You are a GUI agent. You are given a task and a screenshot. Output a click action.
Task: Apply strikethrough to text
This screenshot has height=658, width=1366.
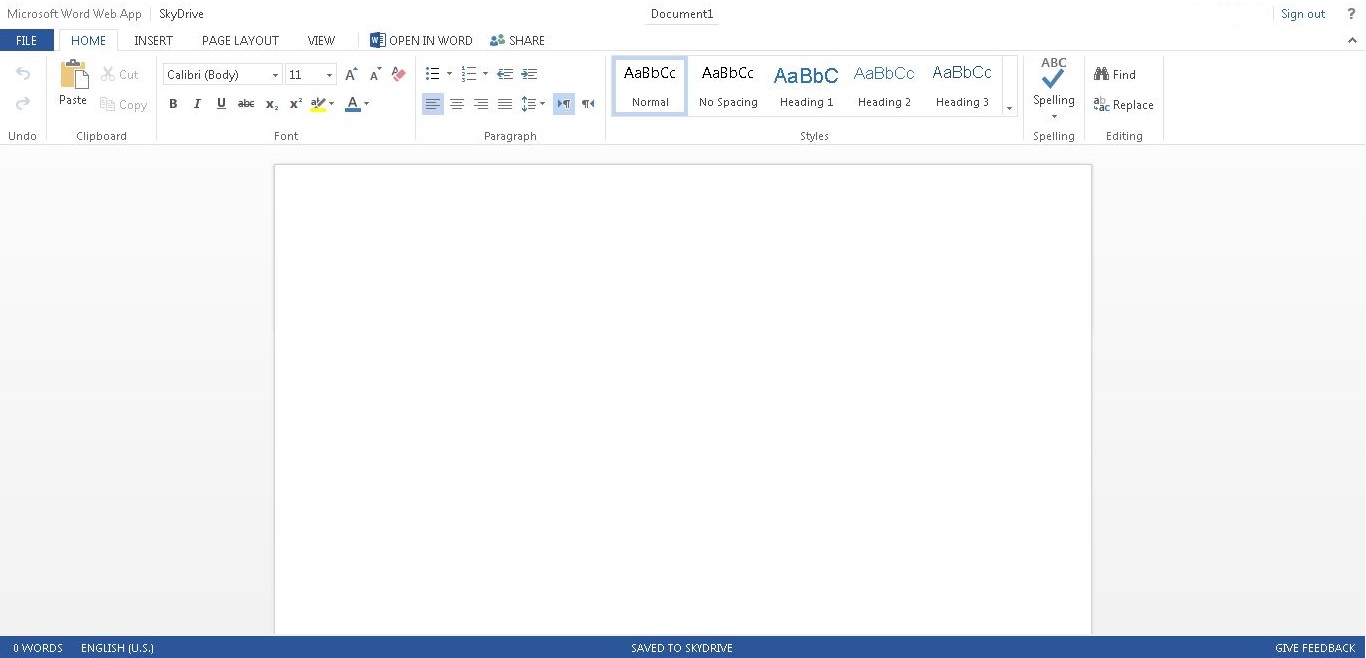pyautogui.click(x=246, y=104)
